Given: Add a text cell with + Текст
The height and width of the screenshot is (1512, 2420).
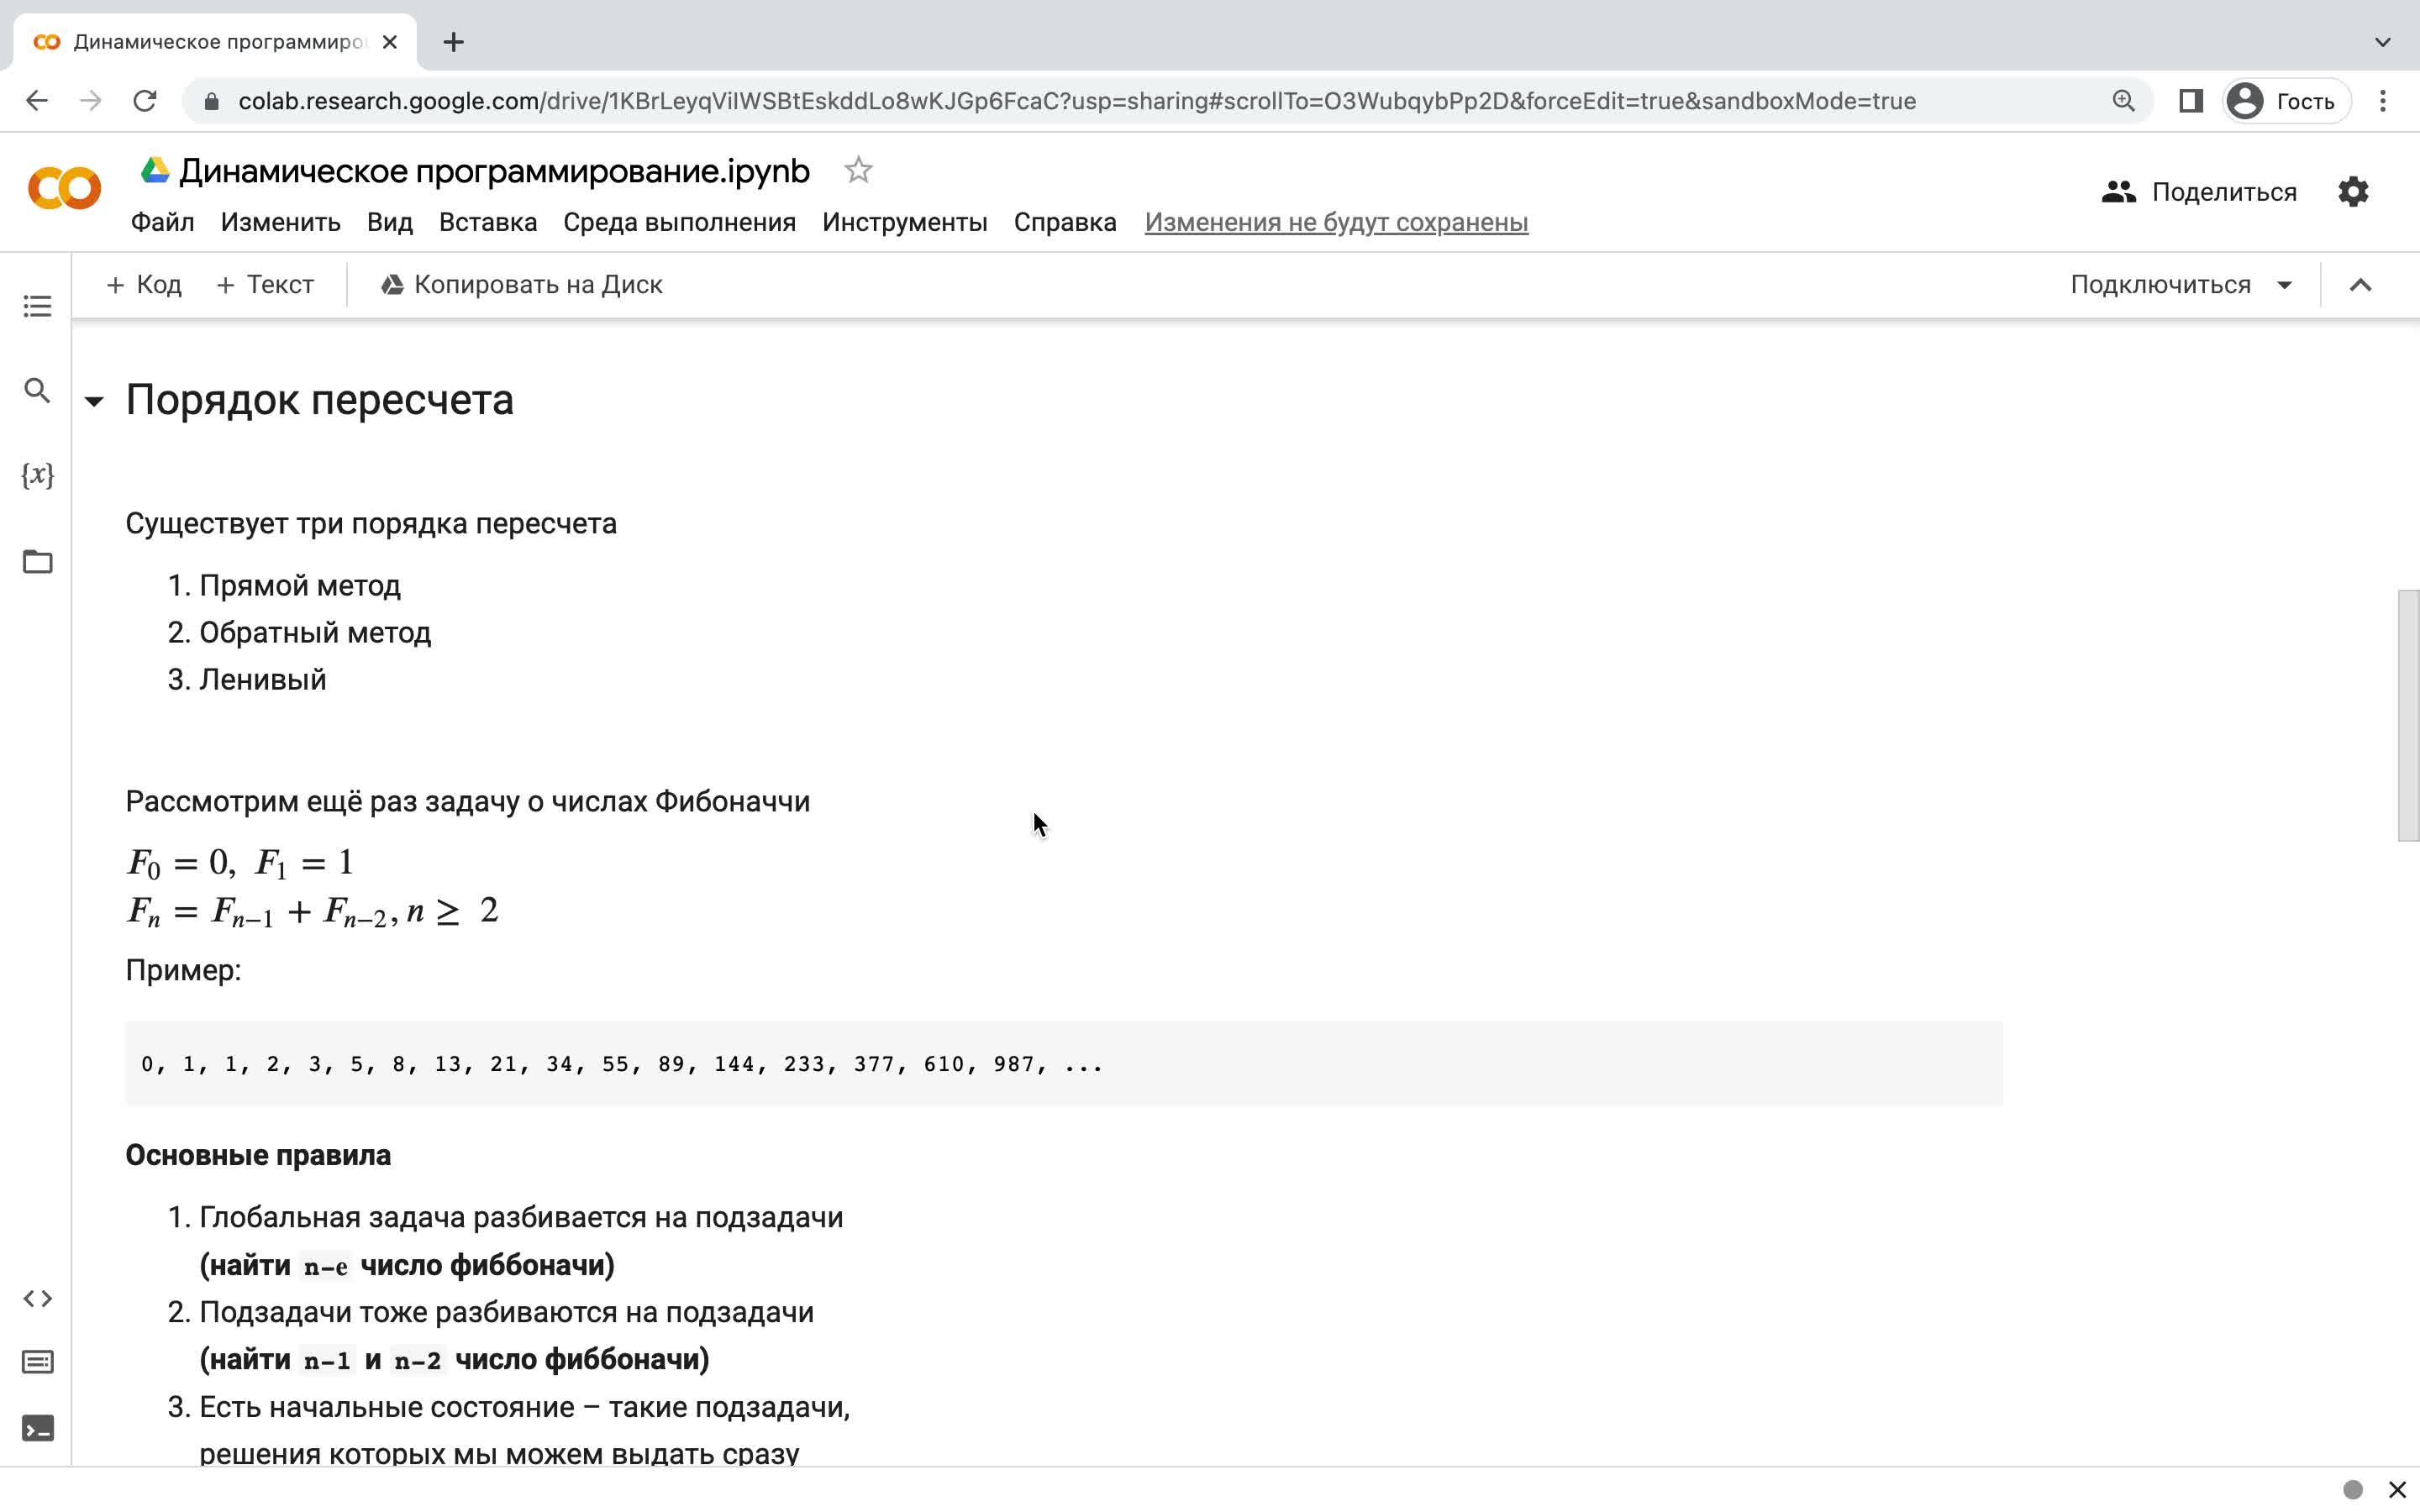Looking at the screenshot, I should [x=265, y=285].
